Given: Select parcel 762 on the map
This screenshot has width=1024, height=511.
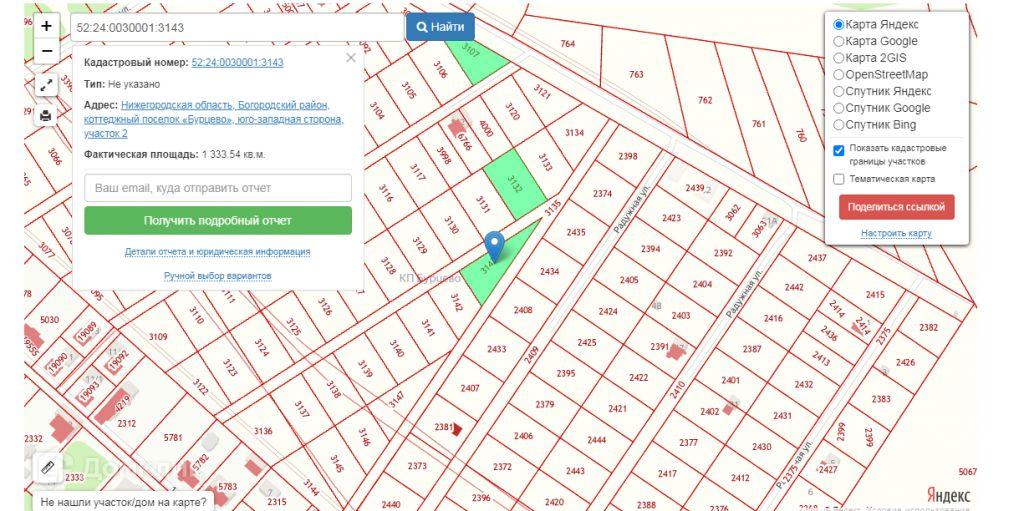Looking at the screenshot, I should (705, 100).
